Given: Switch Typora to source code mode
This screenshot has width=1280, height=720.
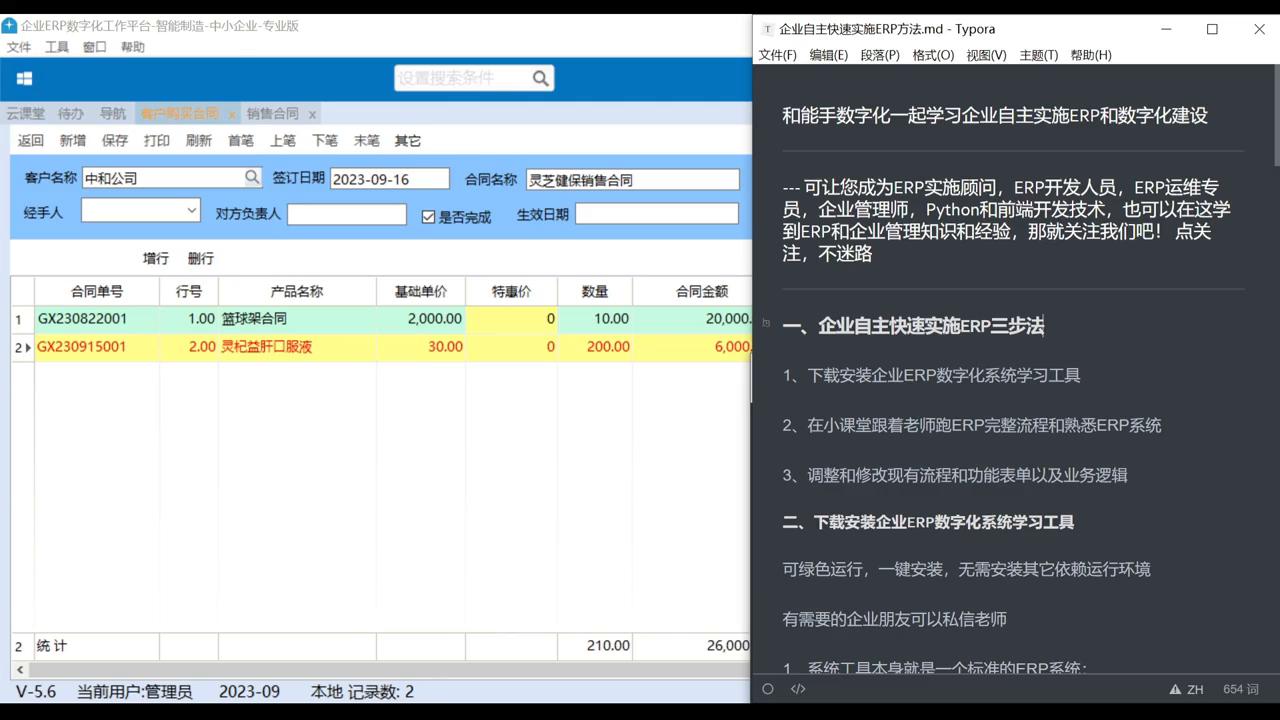Looking at the screenshot, I should click(797, 688).
